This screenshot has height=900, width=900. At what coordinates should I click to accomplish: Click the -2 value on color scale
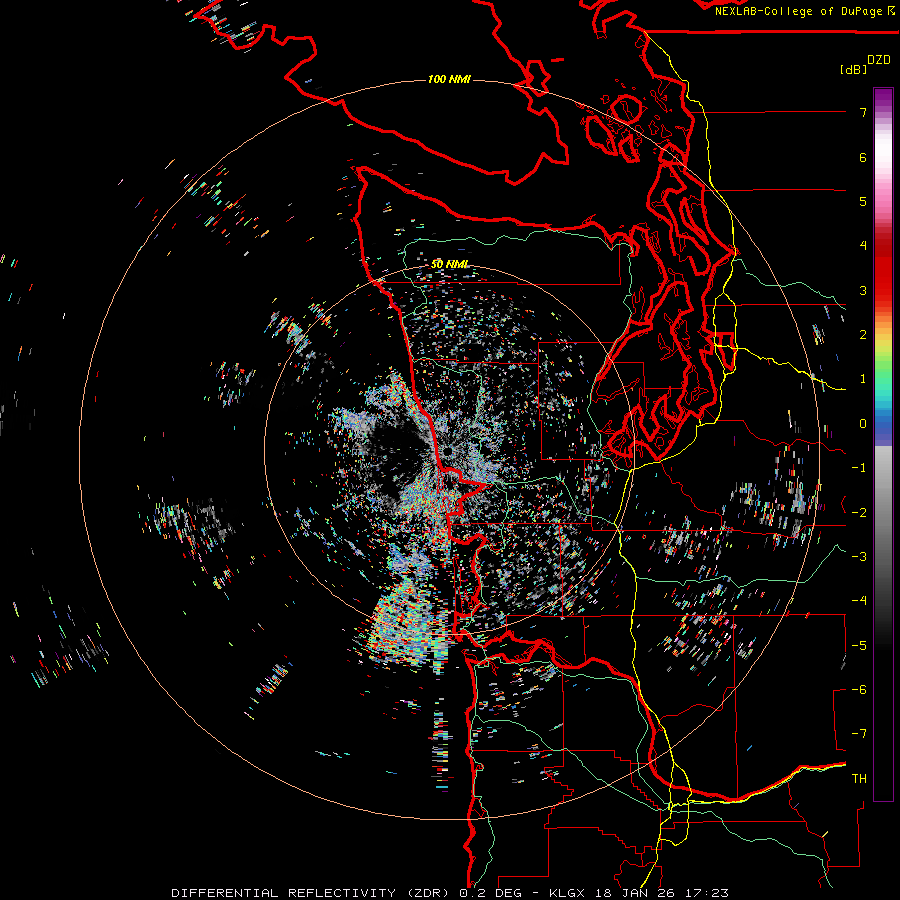pyautogui.click(x=859, y=513)
